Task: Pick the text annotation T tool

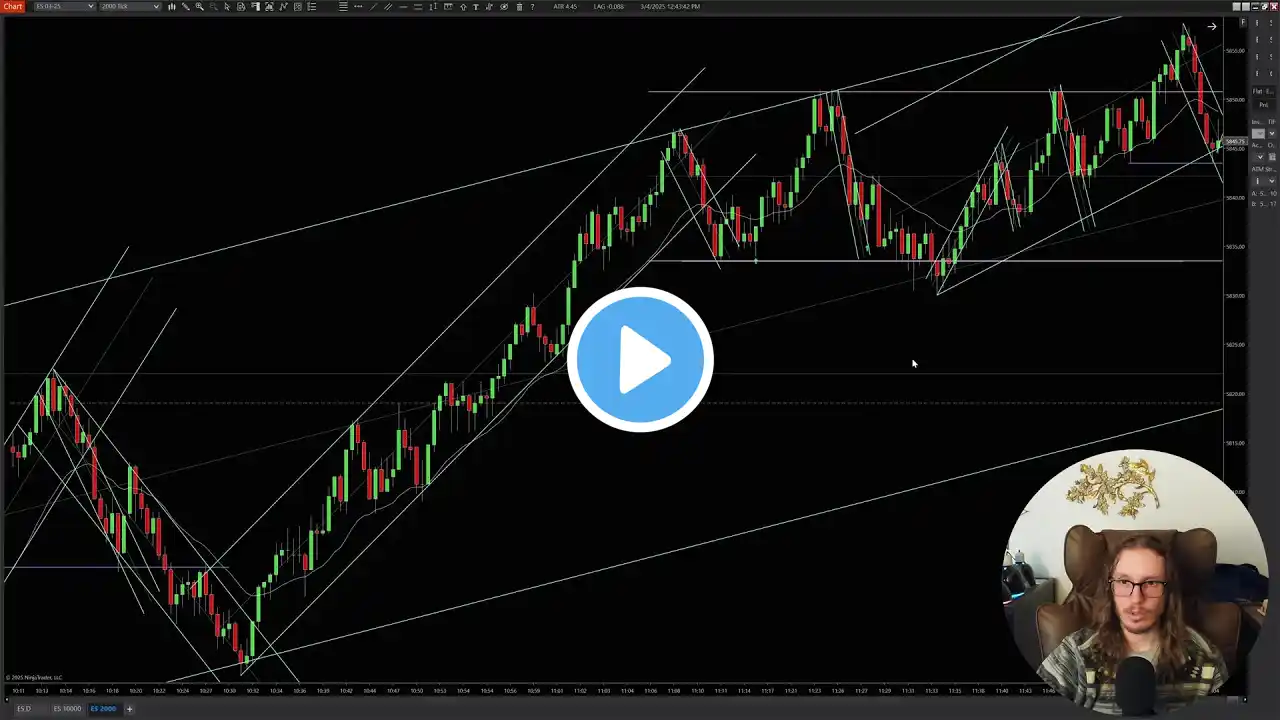Action: pyautogui.click(x=475, y=6)
